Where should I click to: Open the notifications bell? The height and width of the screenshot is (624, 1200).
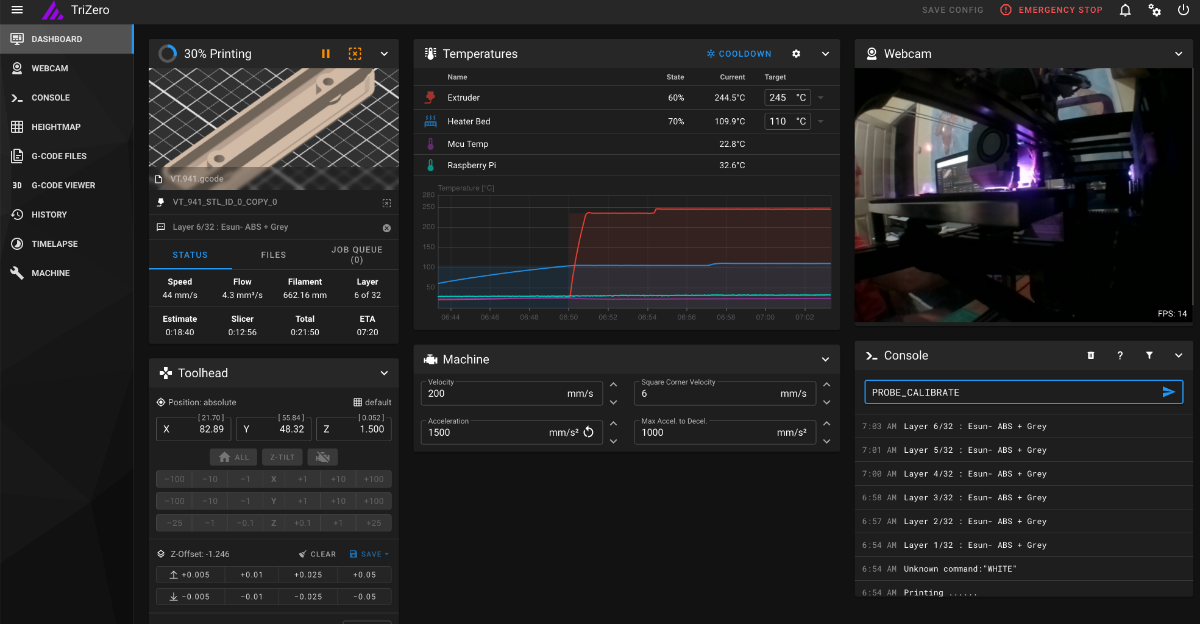1126,10
